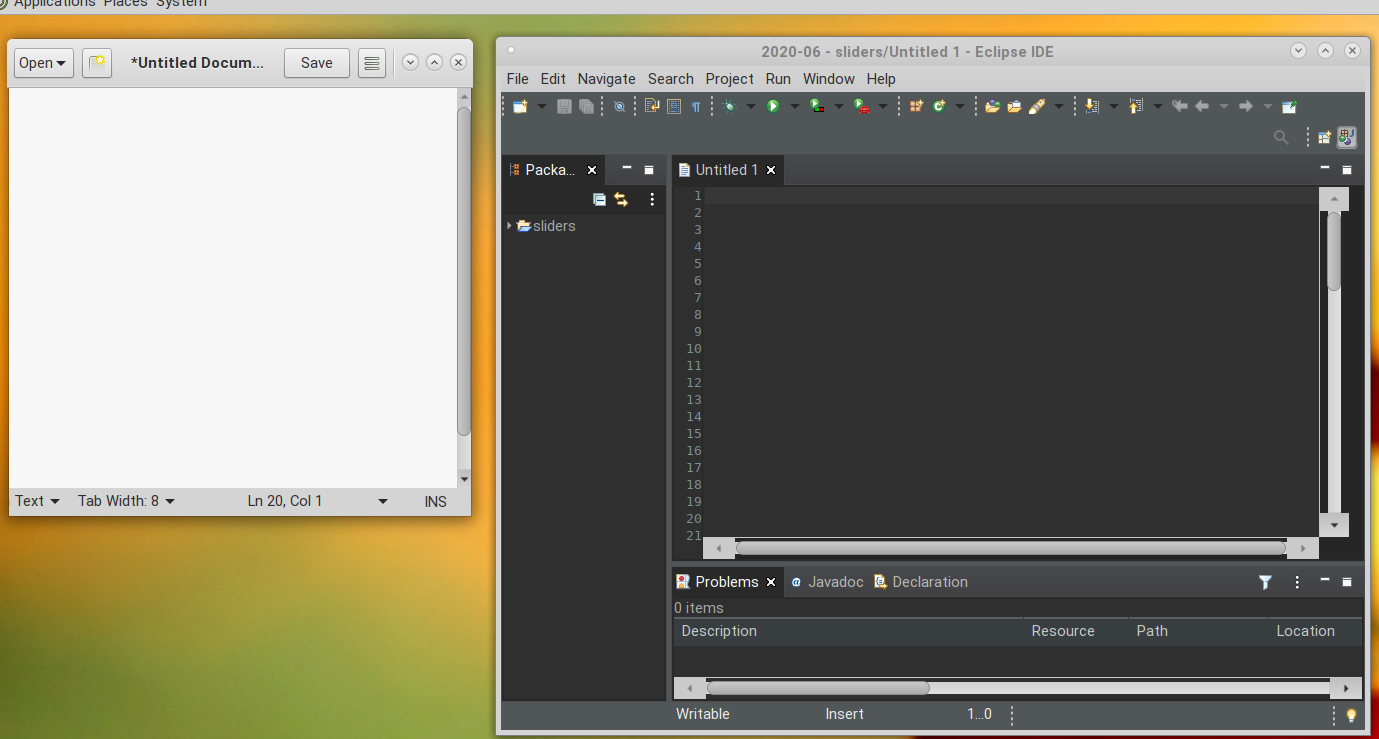
Task: Click the Next Annotation icon
Action: [x=1092, y=106]
